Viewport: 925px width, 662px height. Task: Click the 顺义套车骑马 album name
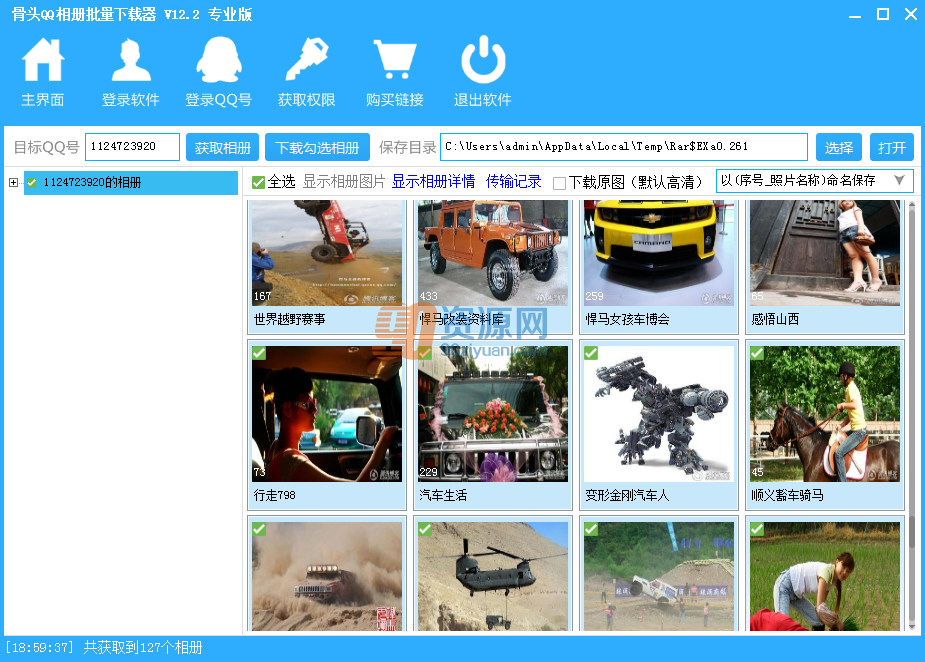pos(788,496)
